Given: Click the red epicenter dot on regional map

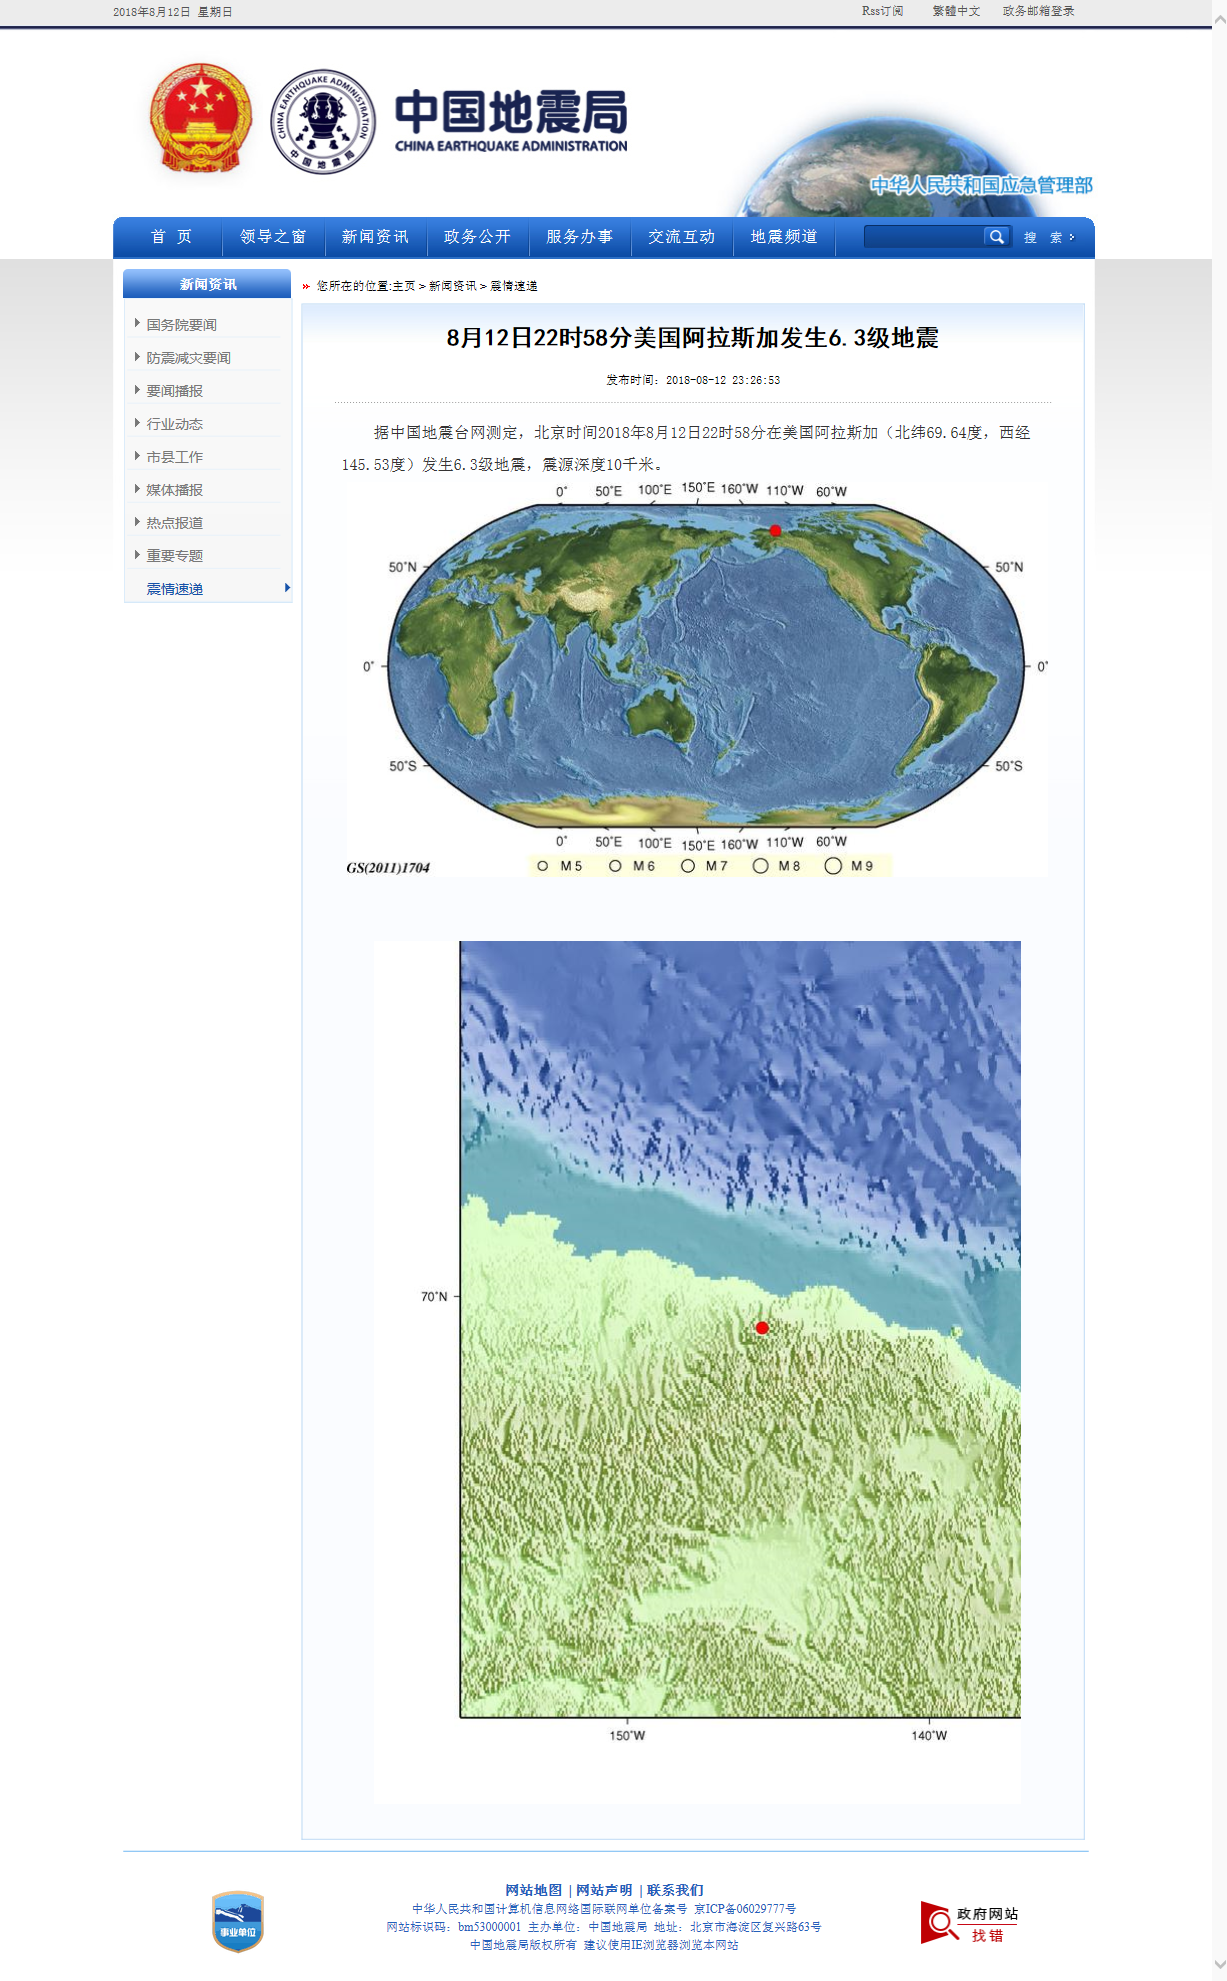Looking at the screenshot, I should (x=762, y=1328).
